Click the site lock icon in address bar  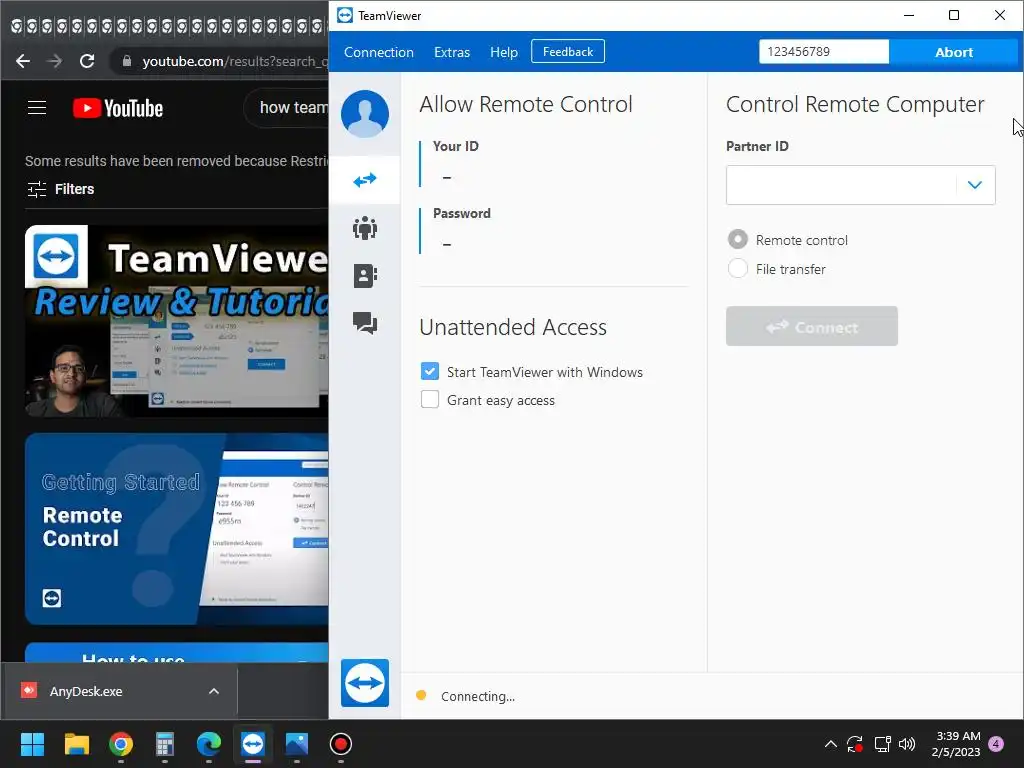tap(127, 61)
